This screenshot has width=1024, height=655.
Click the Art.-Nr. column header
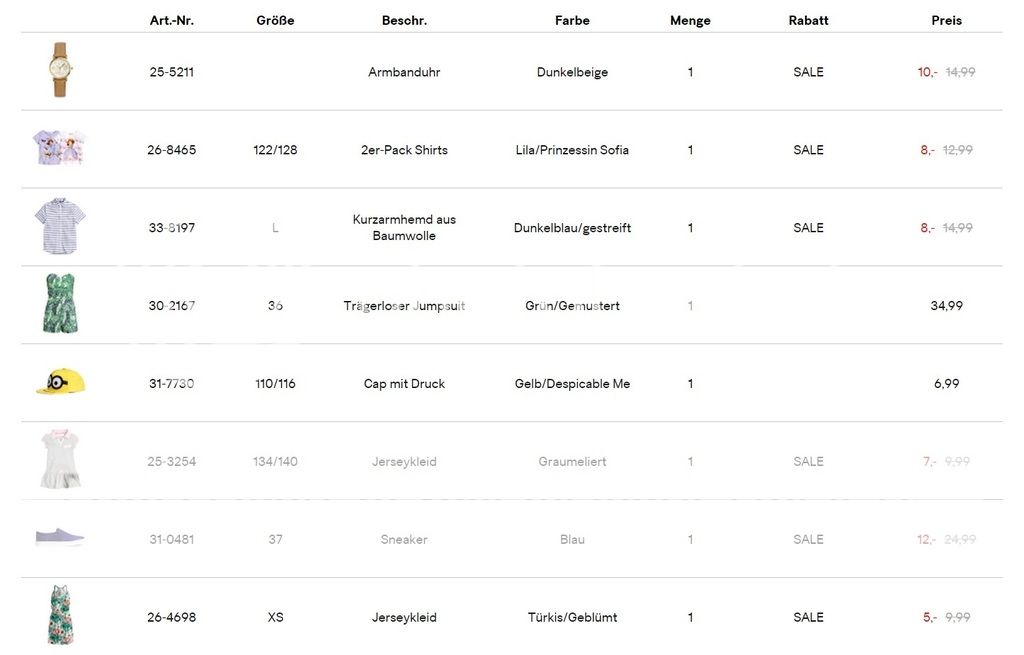click(172, 20)
